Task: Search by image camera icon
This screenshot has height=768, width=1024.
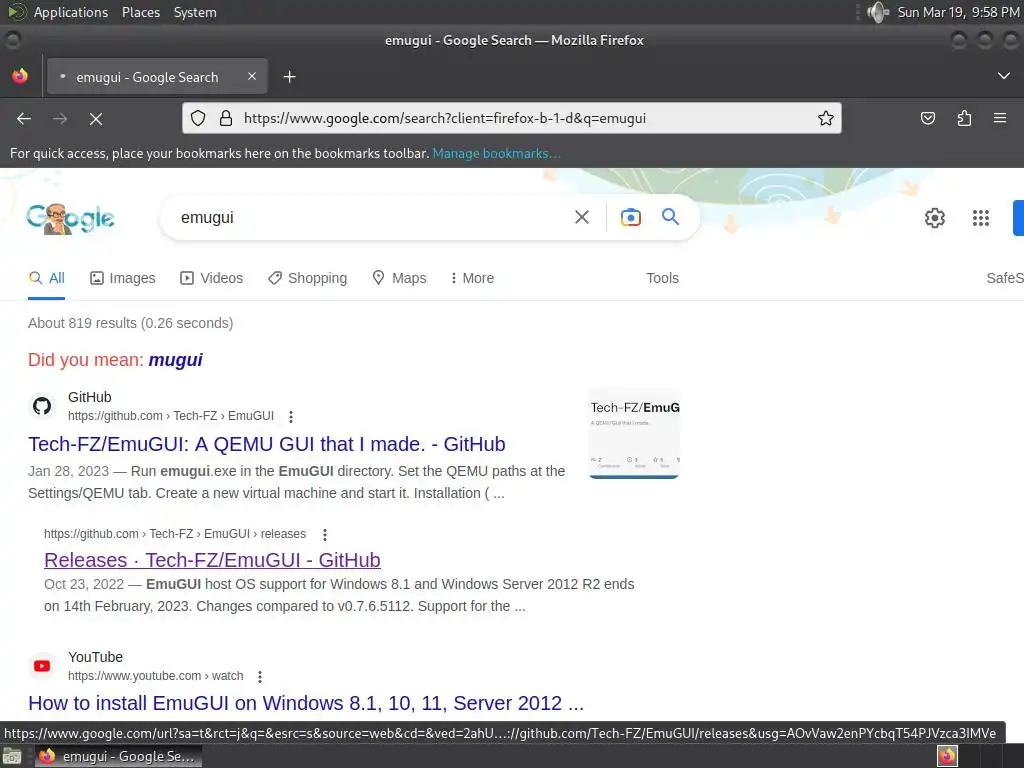Action: [x=630, y=217]
